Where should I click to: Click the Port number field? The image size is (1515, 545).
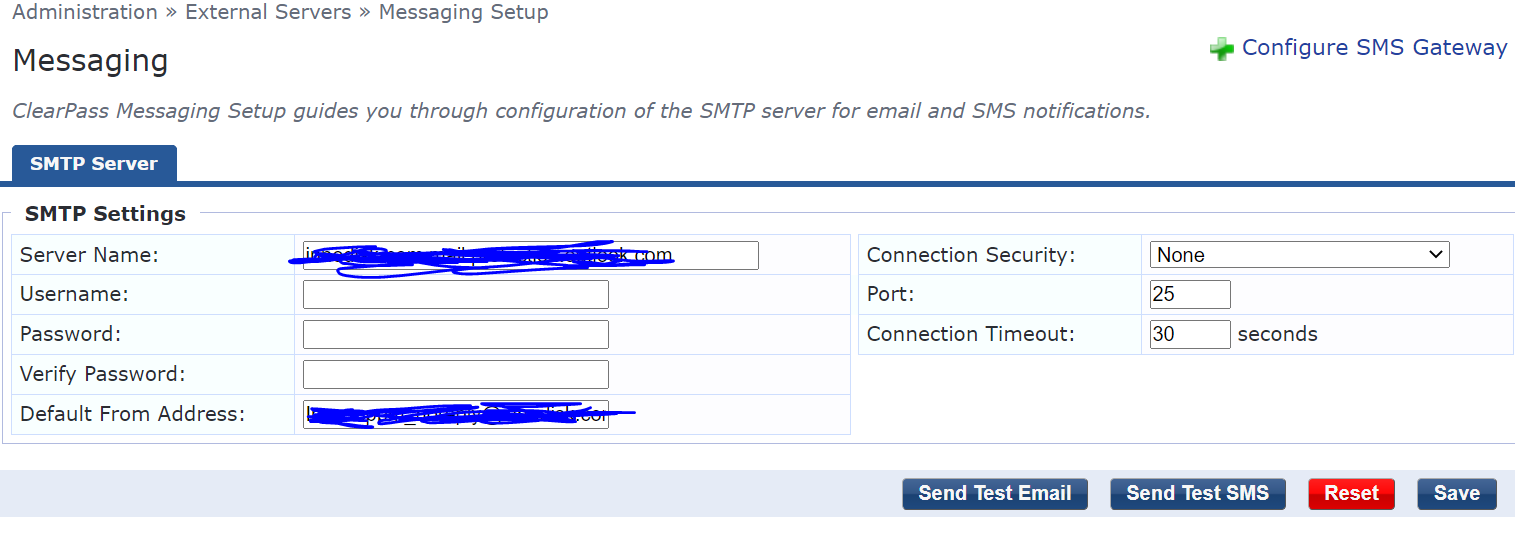coord(1190,295)
